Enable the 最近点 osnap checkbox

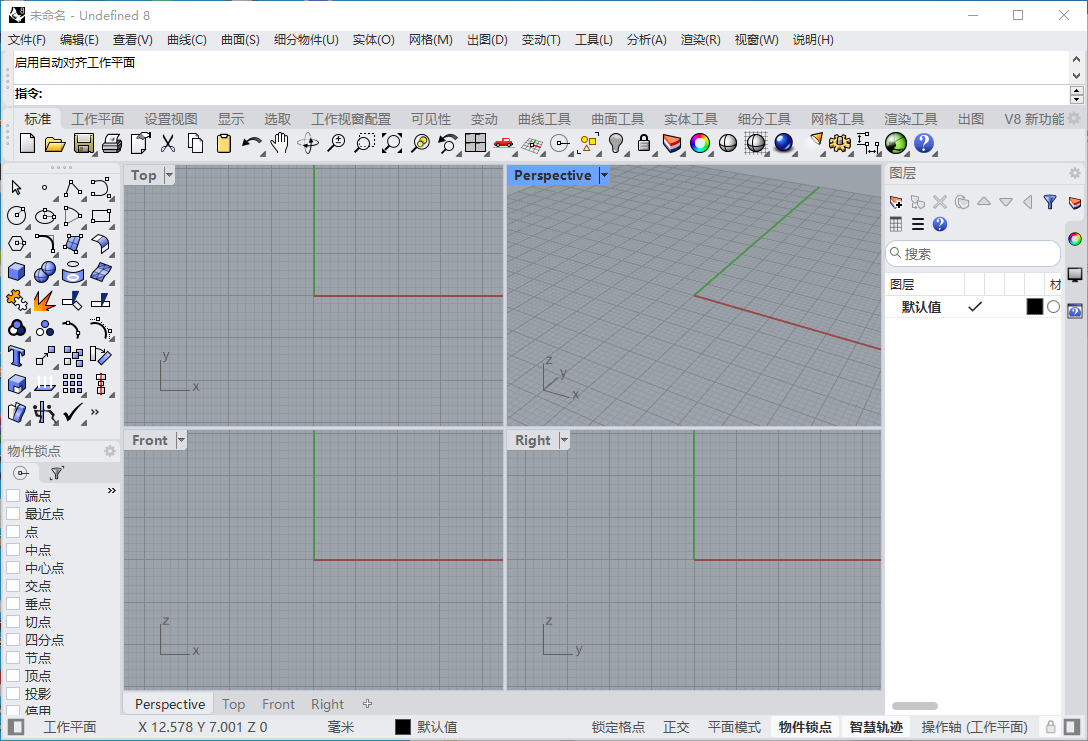pyautogui.click(x=13, y=513)
